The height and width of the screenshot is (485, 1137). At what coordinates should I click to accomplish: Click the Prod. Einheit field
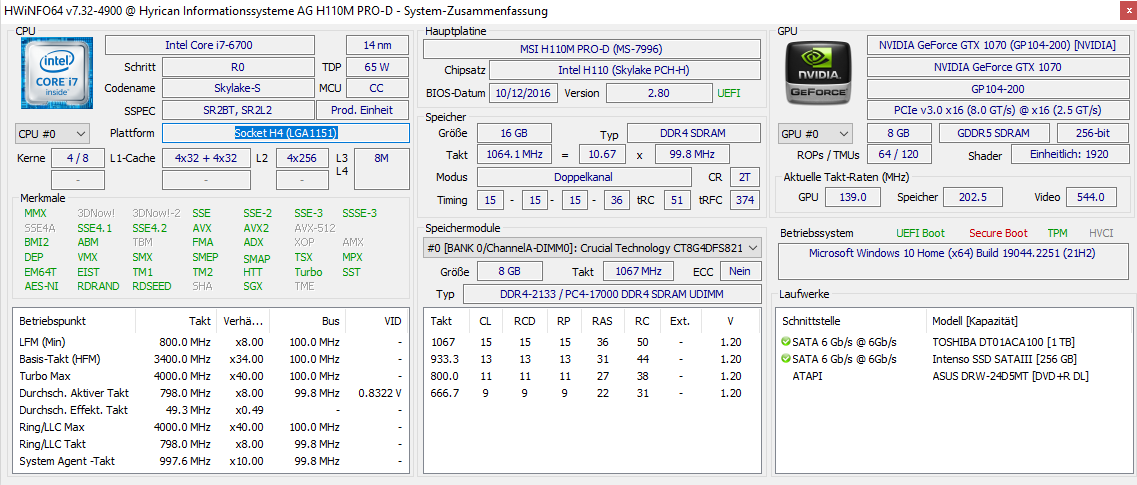coord(362,110)
